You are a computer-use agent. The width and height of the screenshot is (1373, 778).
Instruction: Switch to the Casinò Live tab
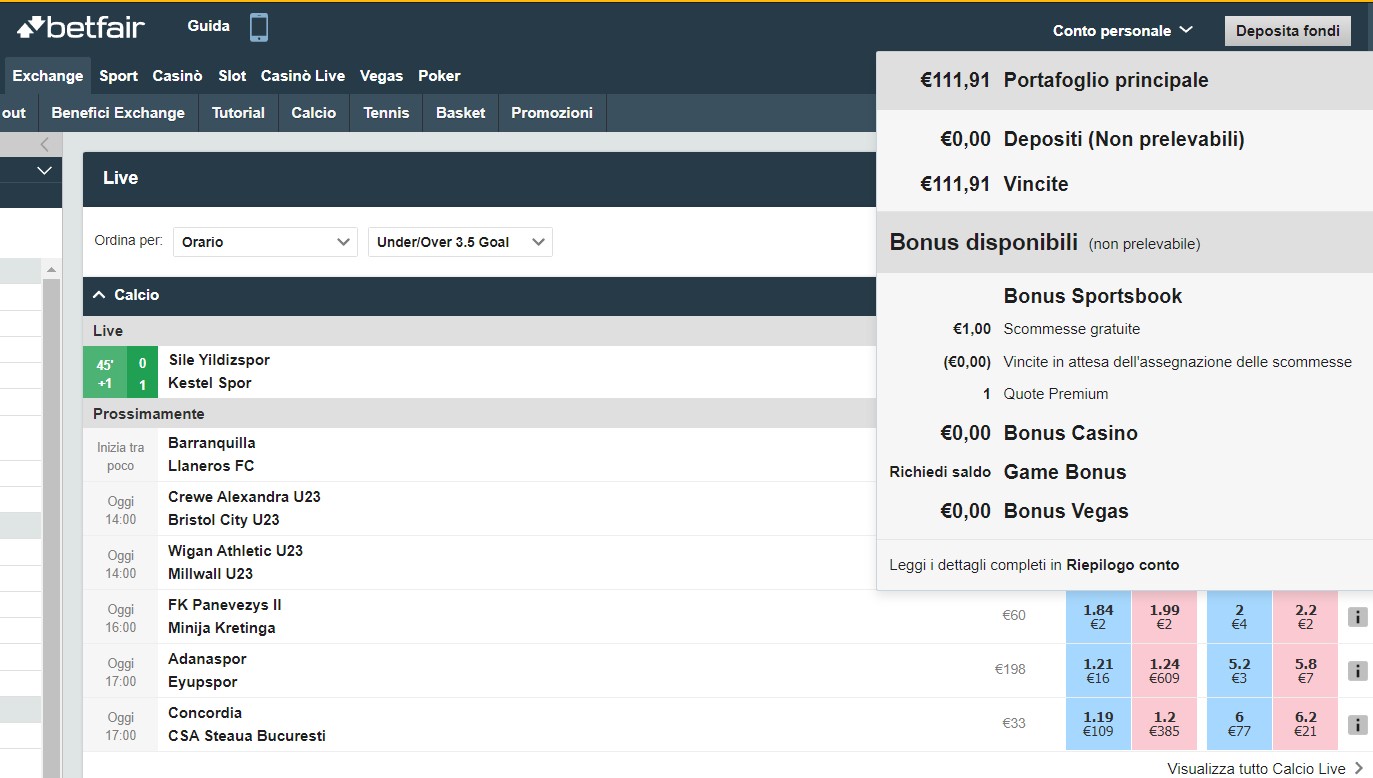coord(303,76)
